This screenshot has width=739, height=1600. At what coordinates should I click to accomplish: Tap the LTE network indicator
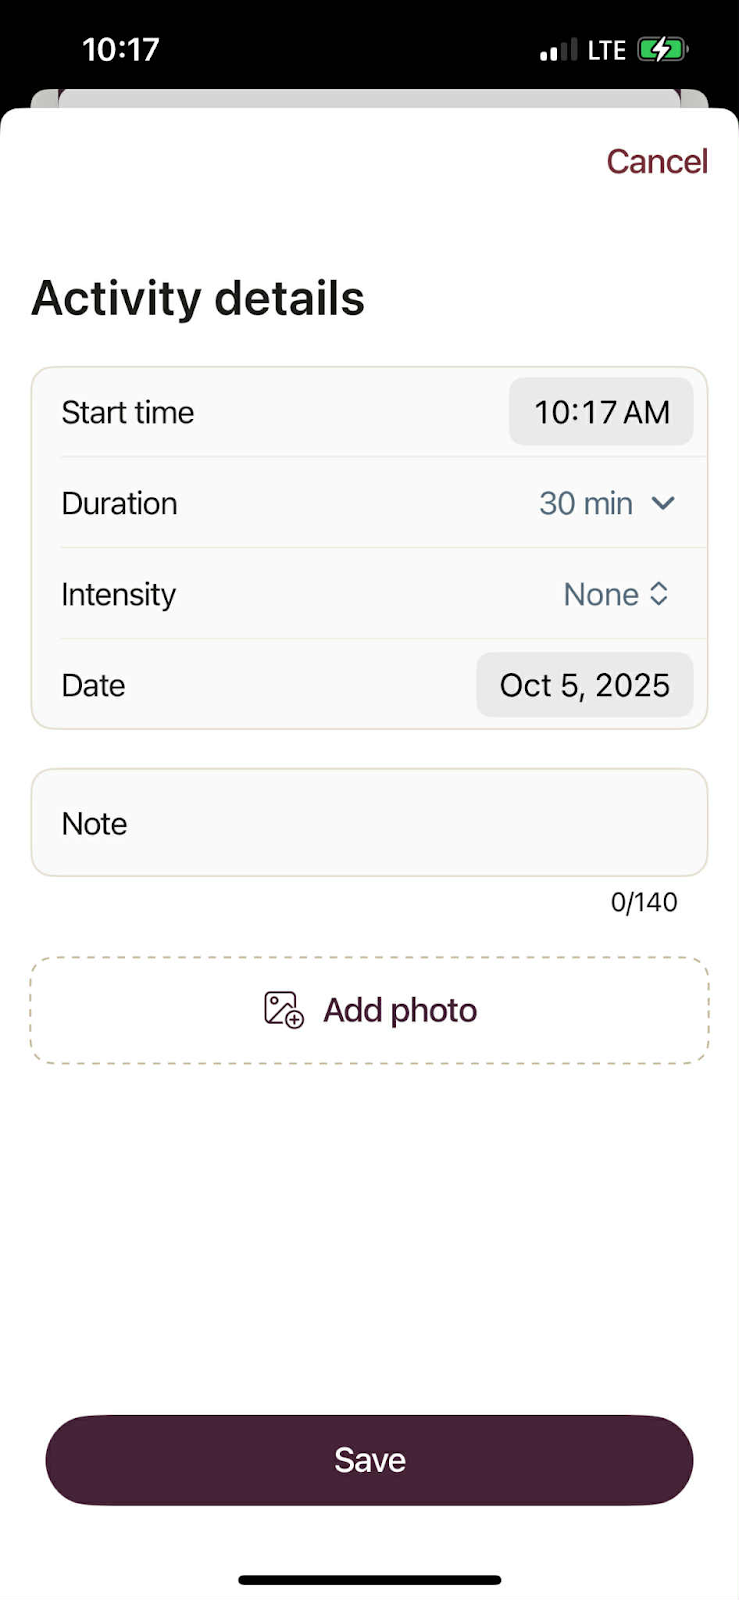coord(606,50)
